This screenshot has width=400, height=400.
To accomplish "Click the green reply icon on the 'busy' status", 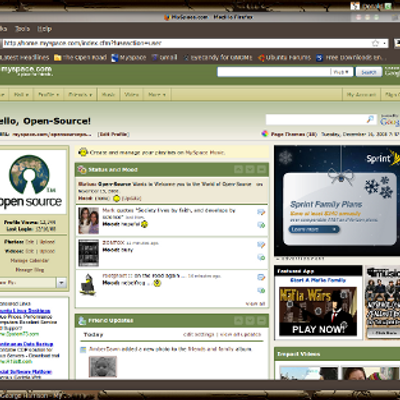I will pos(261,257).
